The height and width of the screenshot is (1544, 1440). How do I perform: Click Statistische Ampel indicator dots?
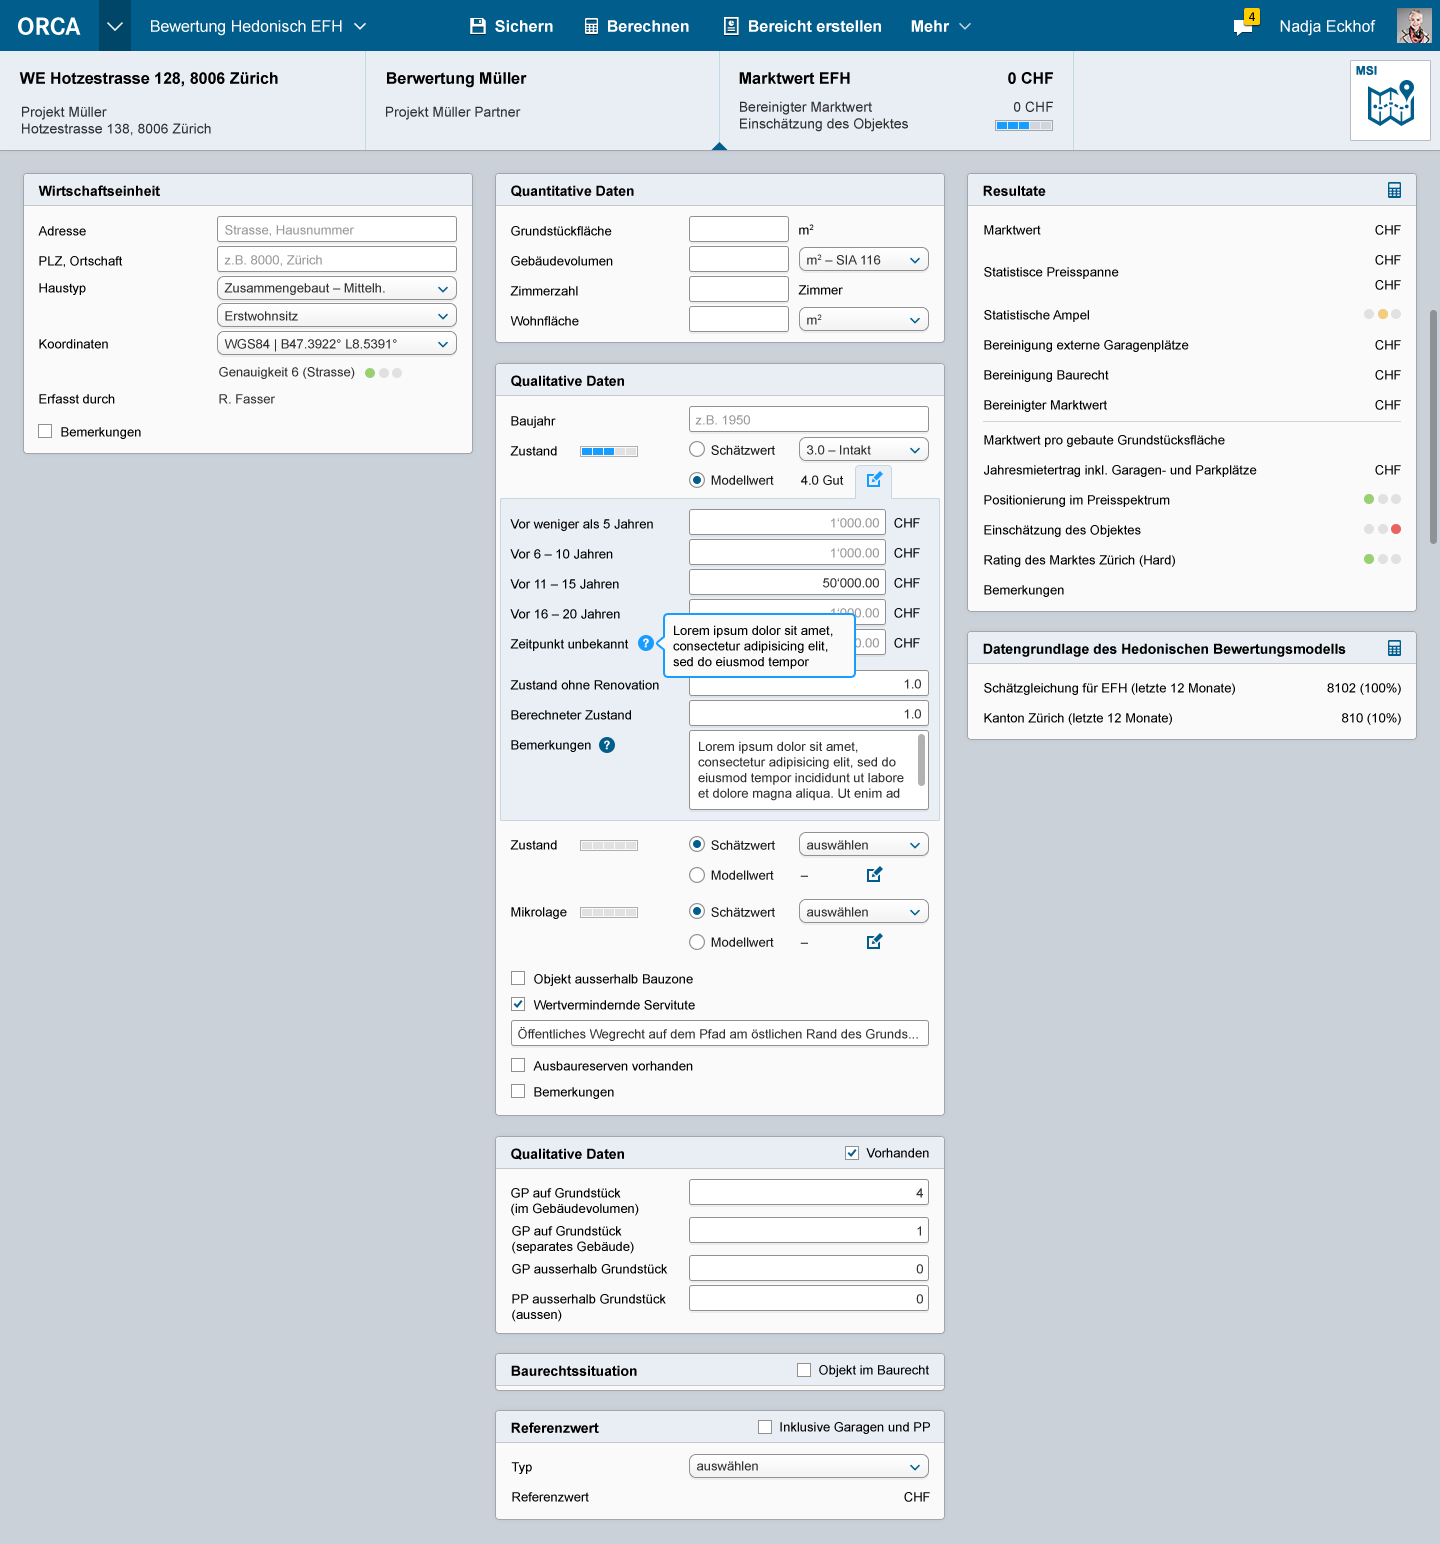[x=1382, y=314]
